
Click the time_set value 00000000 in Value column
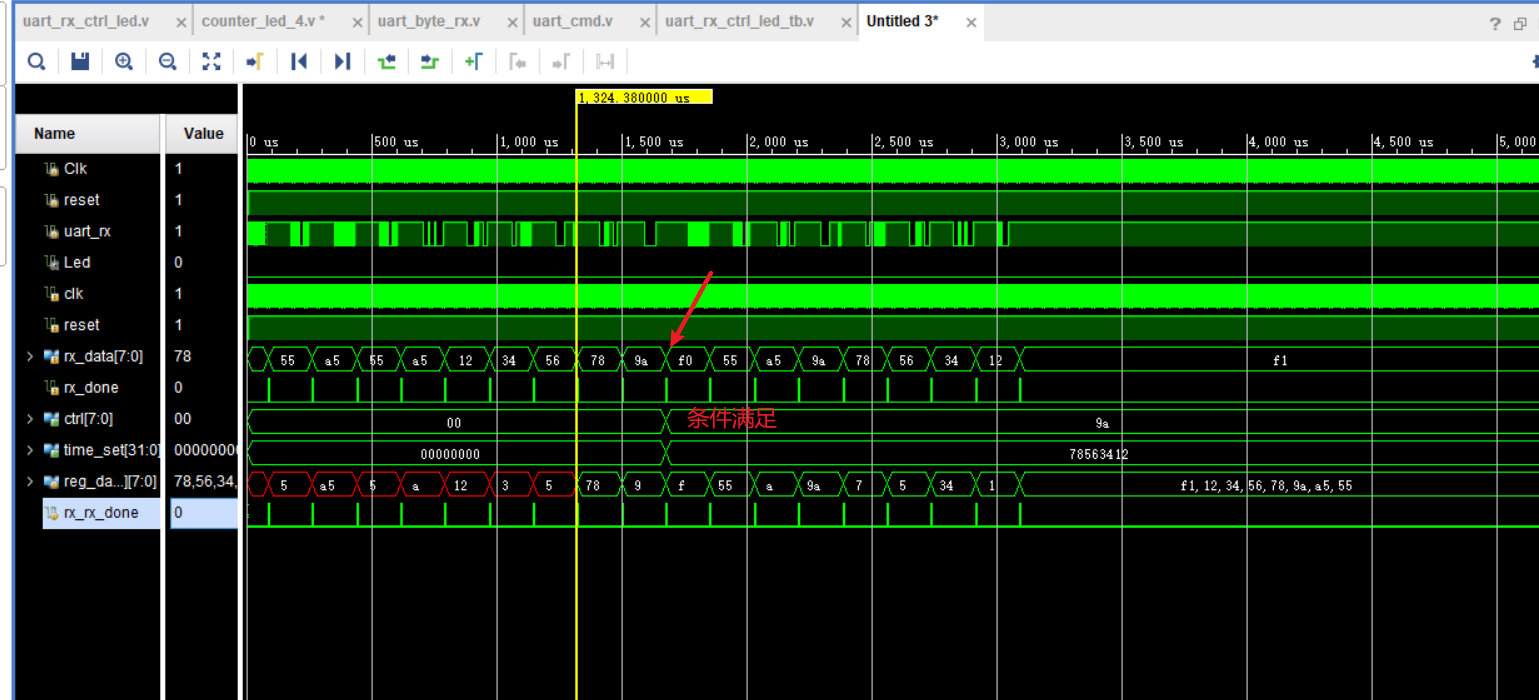point(205,450)
